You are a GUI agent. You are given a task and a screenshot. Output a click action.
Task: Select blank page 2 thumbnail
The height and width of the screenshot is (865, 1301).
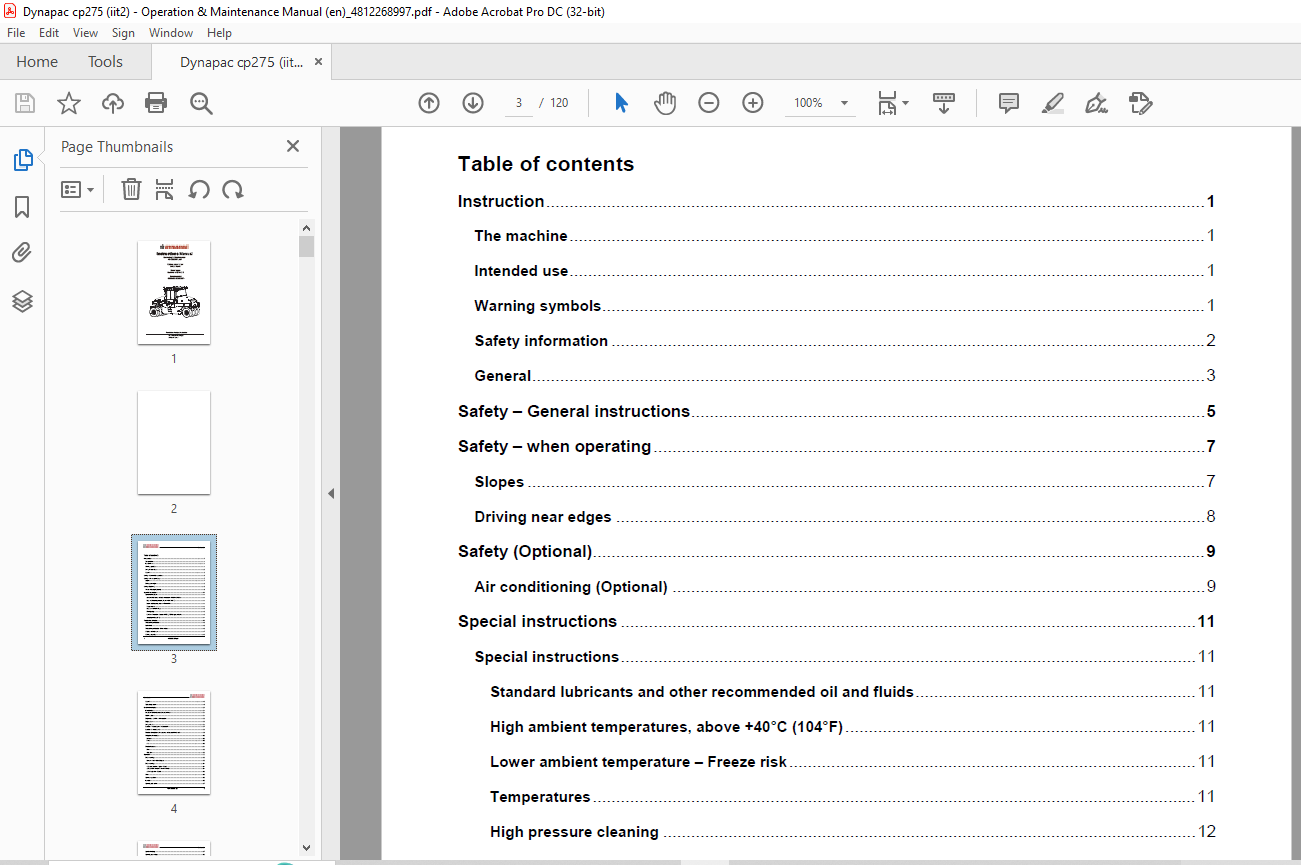pos(174,442)
